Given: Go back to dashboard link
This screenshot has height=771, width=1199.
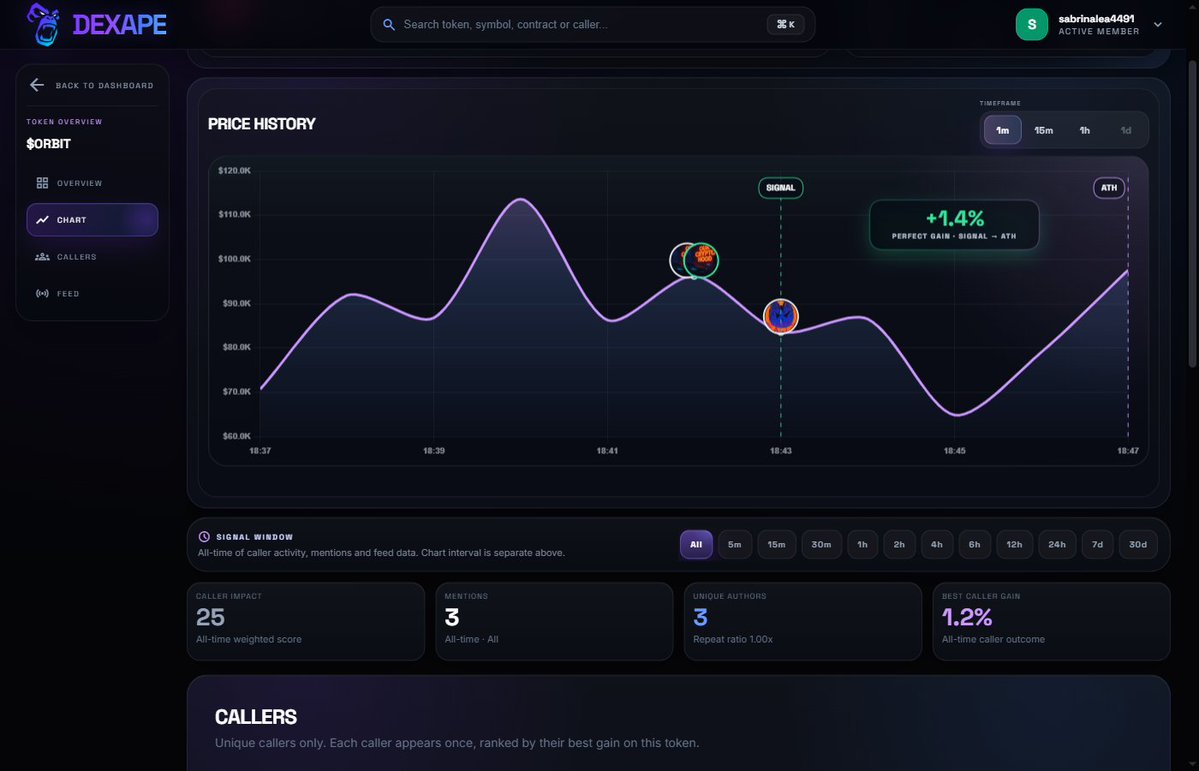Looking at the screenshot, I should click(92, 85).
